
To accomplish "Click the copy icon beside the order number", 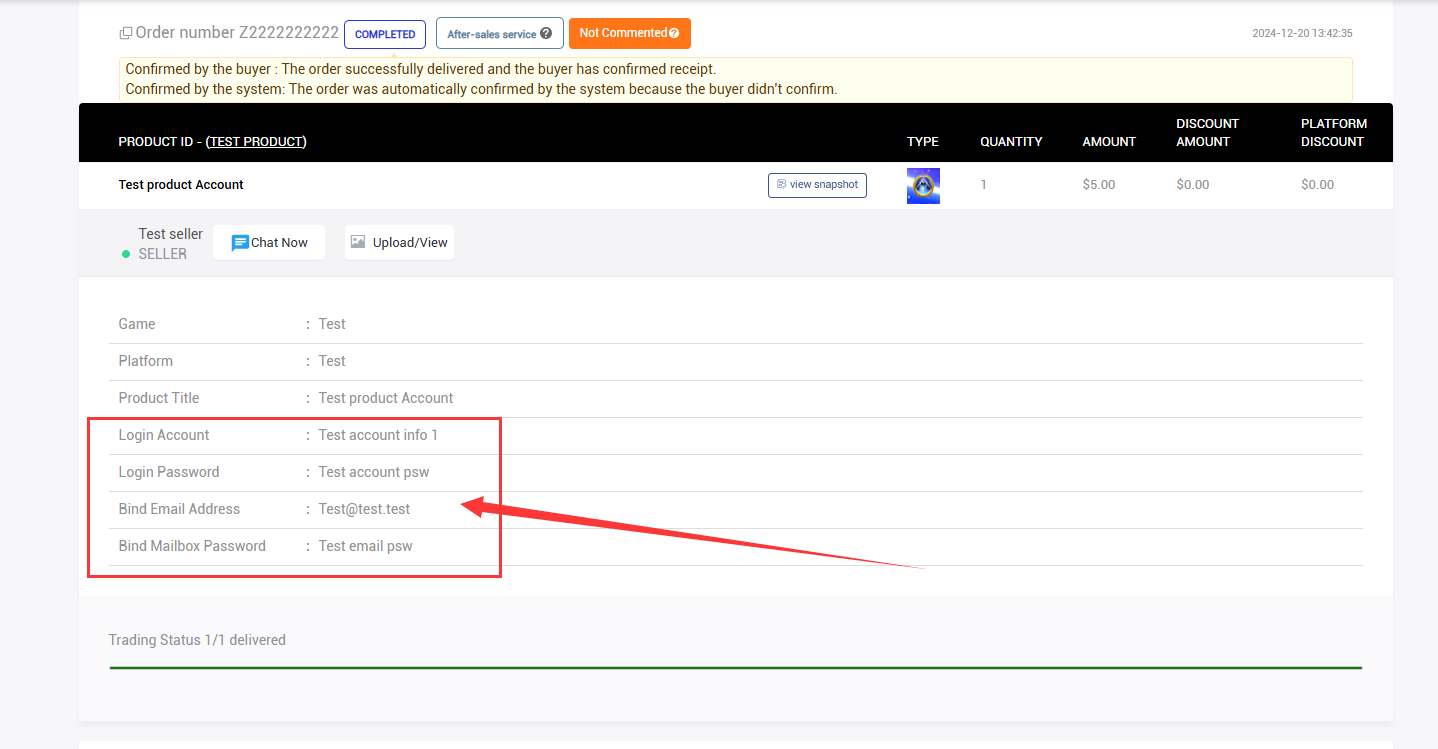I will coord(126,33).
